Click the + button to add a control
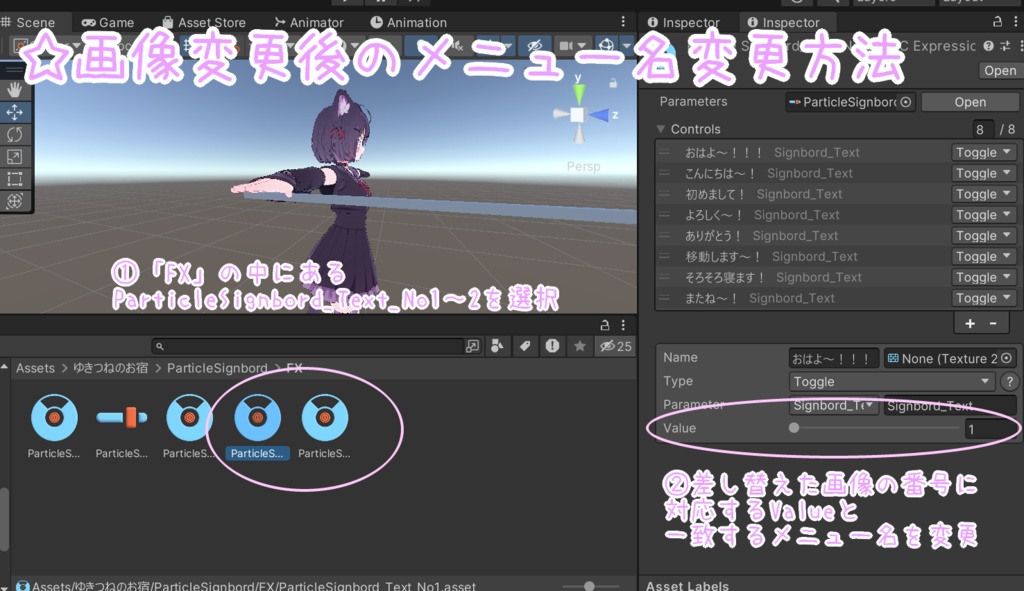Image resolution: width=1024 pixels, height=591 pixels. tap(971, 322)
